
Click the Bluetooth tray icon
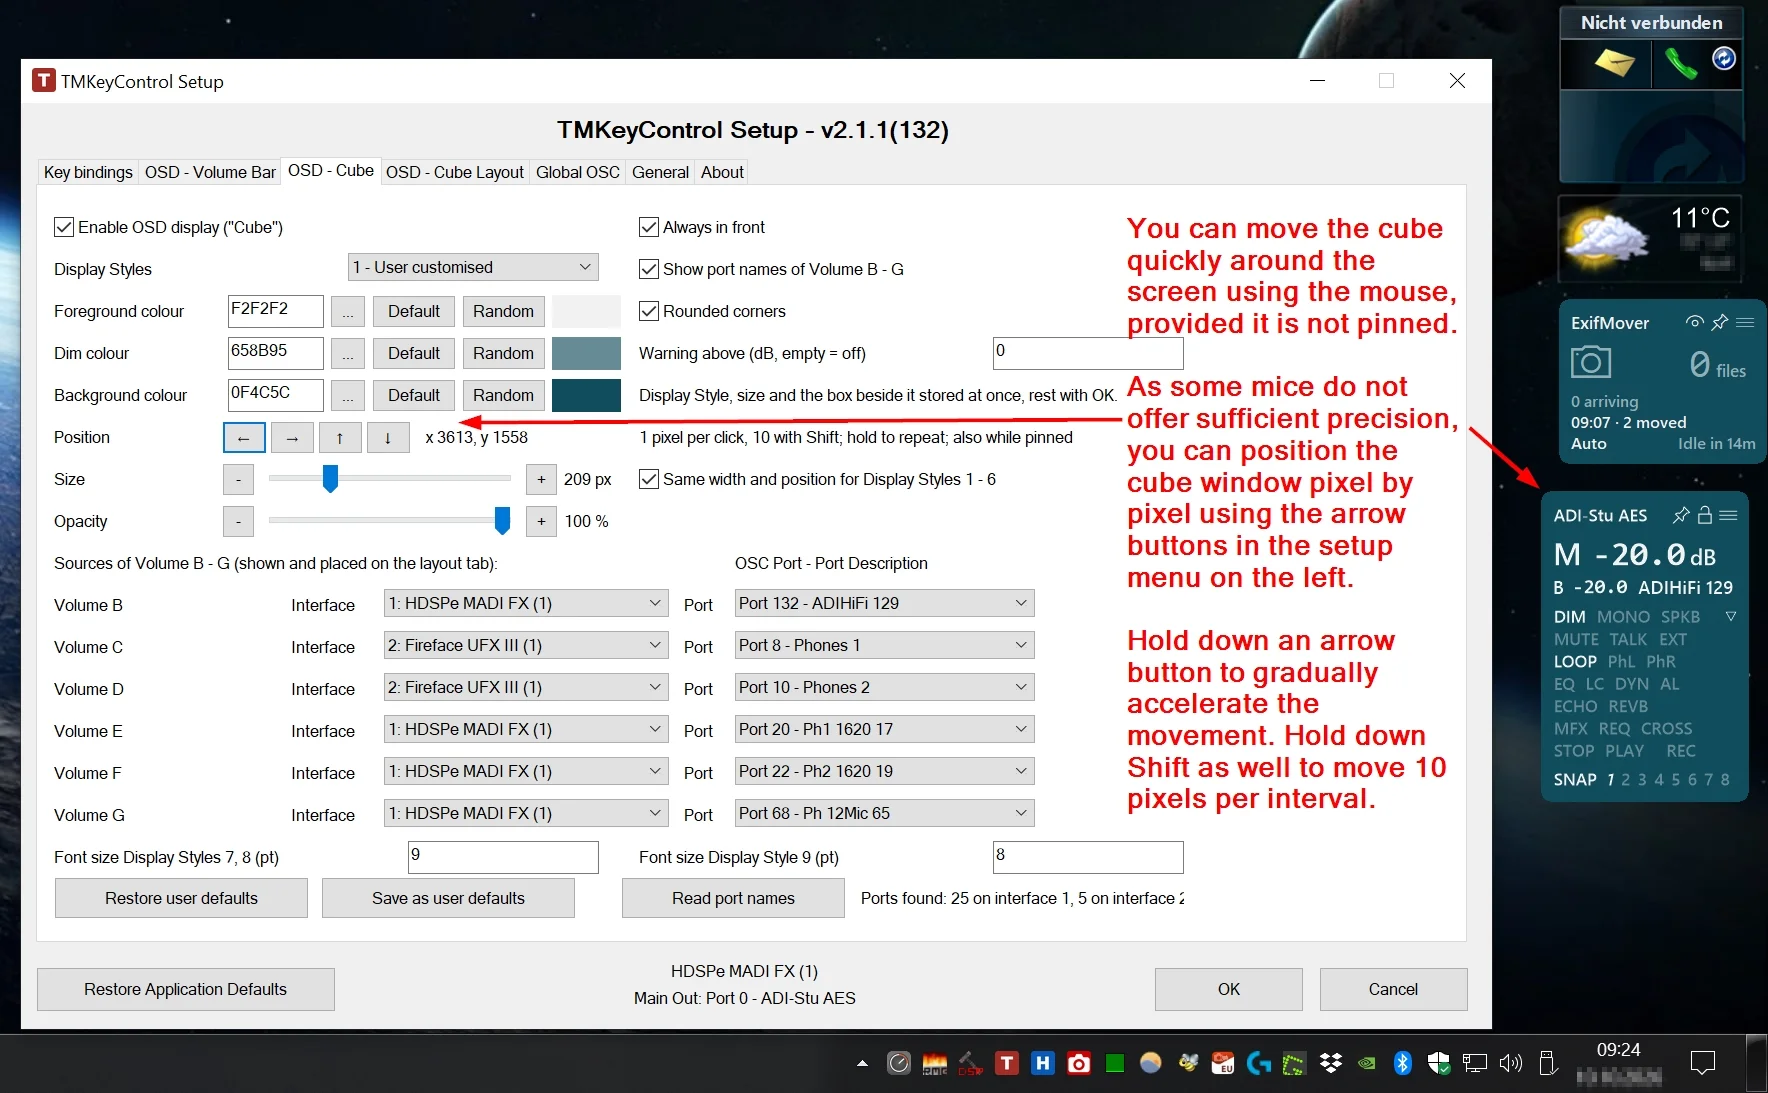(x=1402, y=1063)
